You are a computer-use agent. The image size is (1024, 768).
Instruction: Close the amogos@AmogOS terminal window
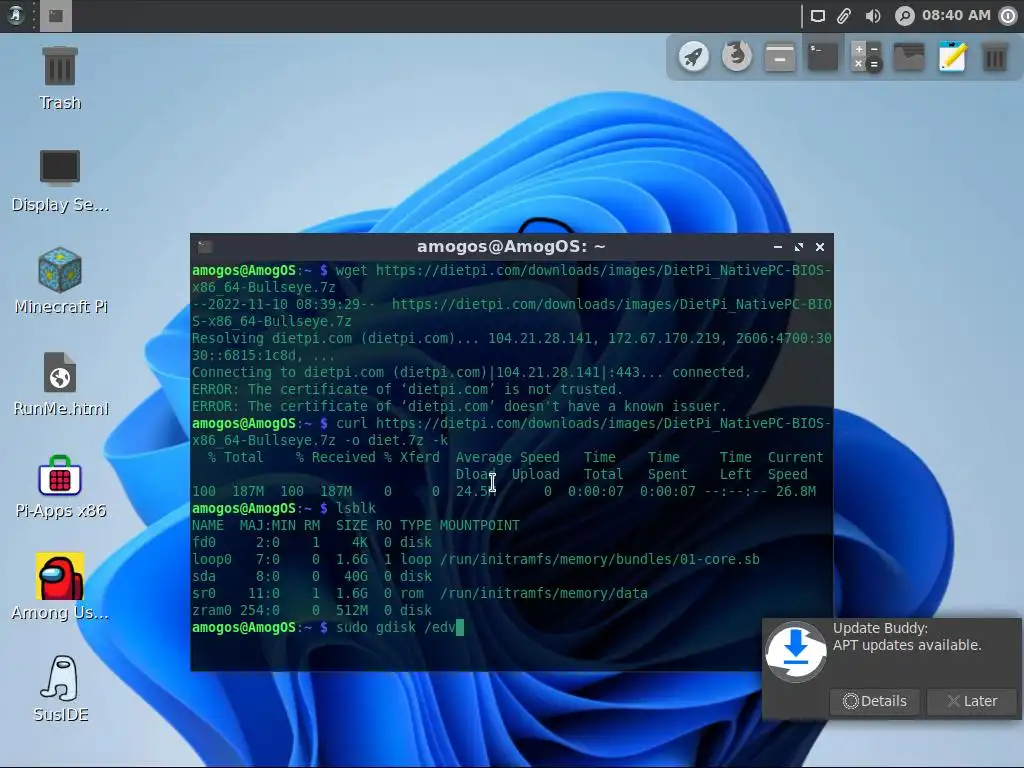(x=820, y=247)
